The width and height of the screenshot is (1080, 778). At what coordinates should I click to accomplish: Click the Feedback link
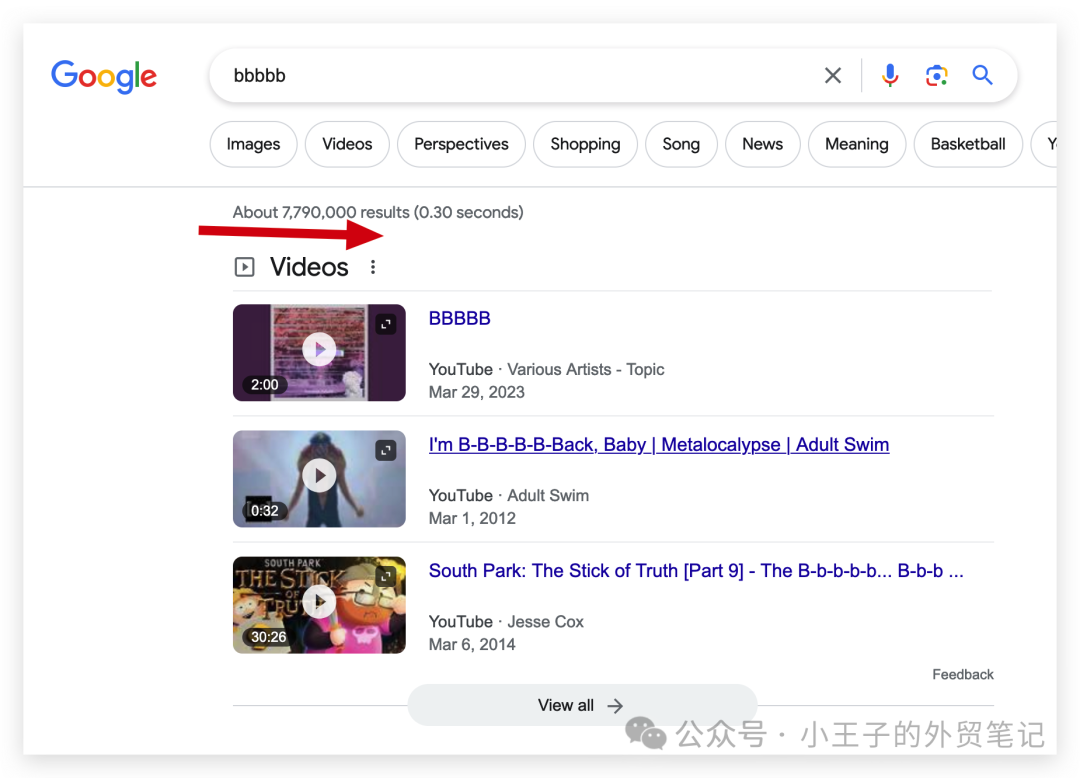click(962, 674)
